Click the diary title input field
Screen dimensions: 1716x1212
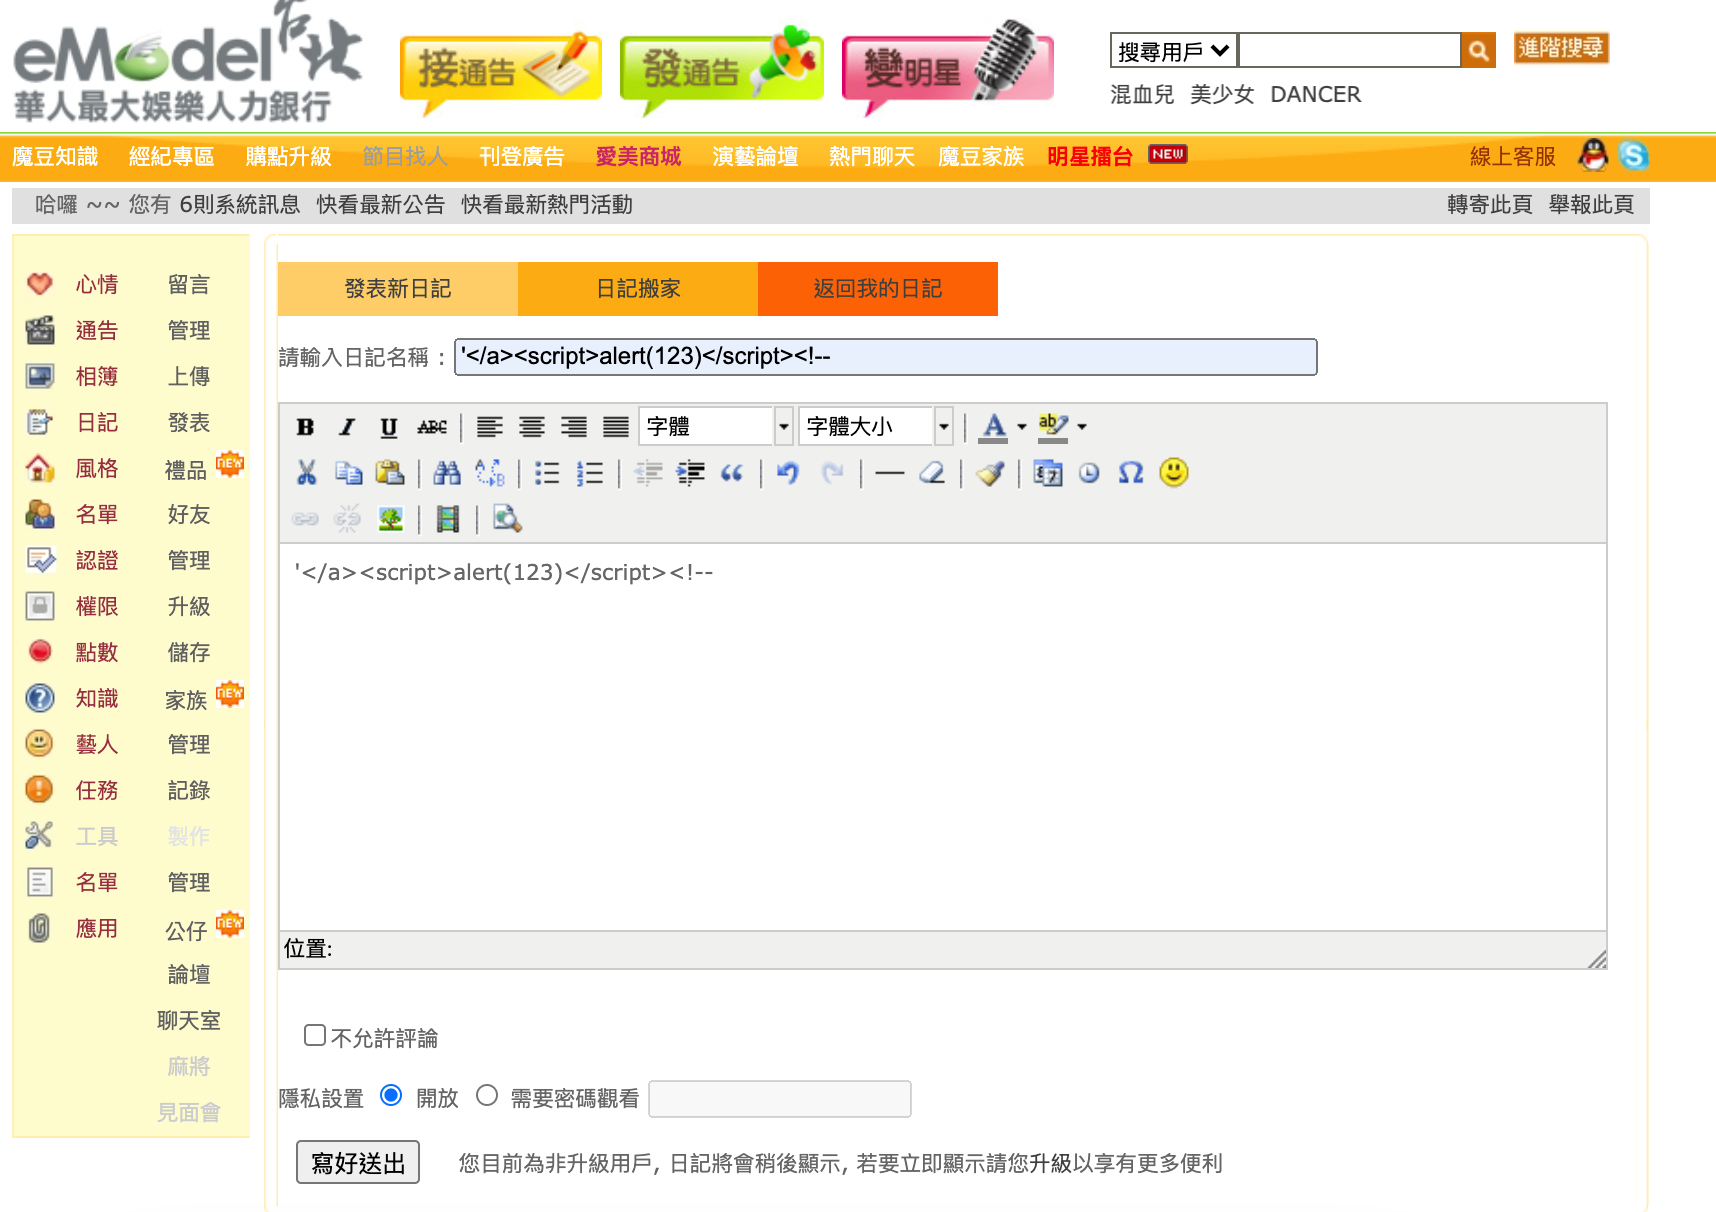886,357
